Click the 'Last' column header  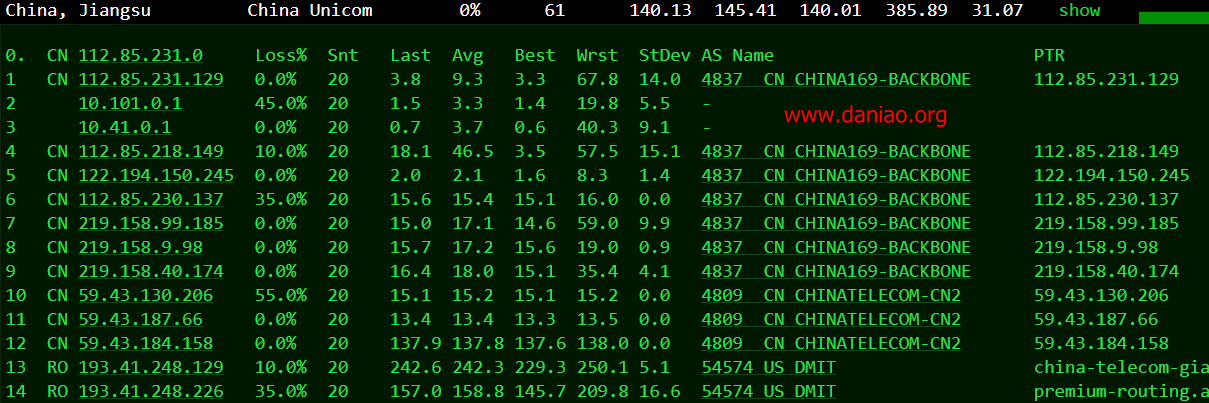410,55
